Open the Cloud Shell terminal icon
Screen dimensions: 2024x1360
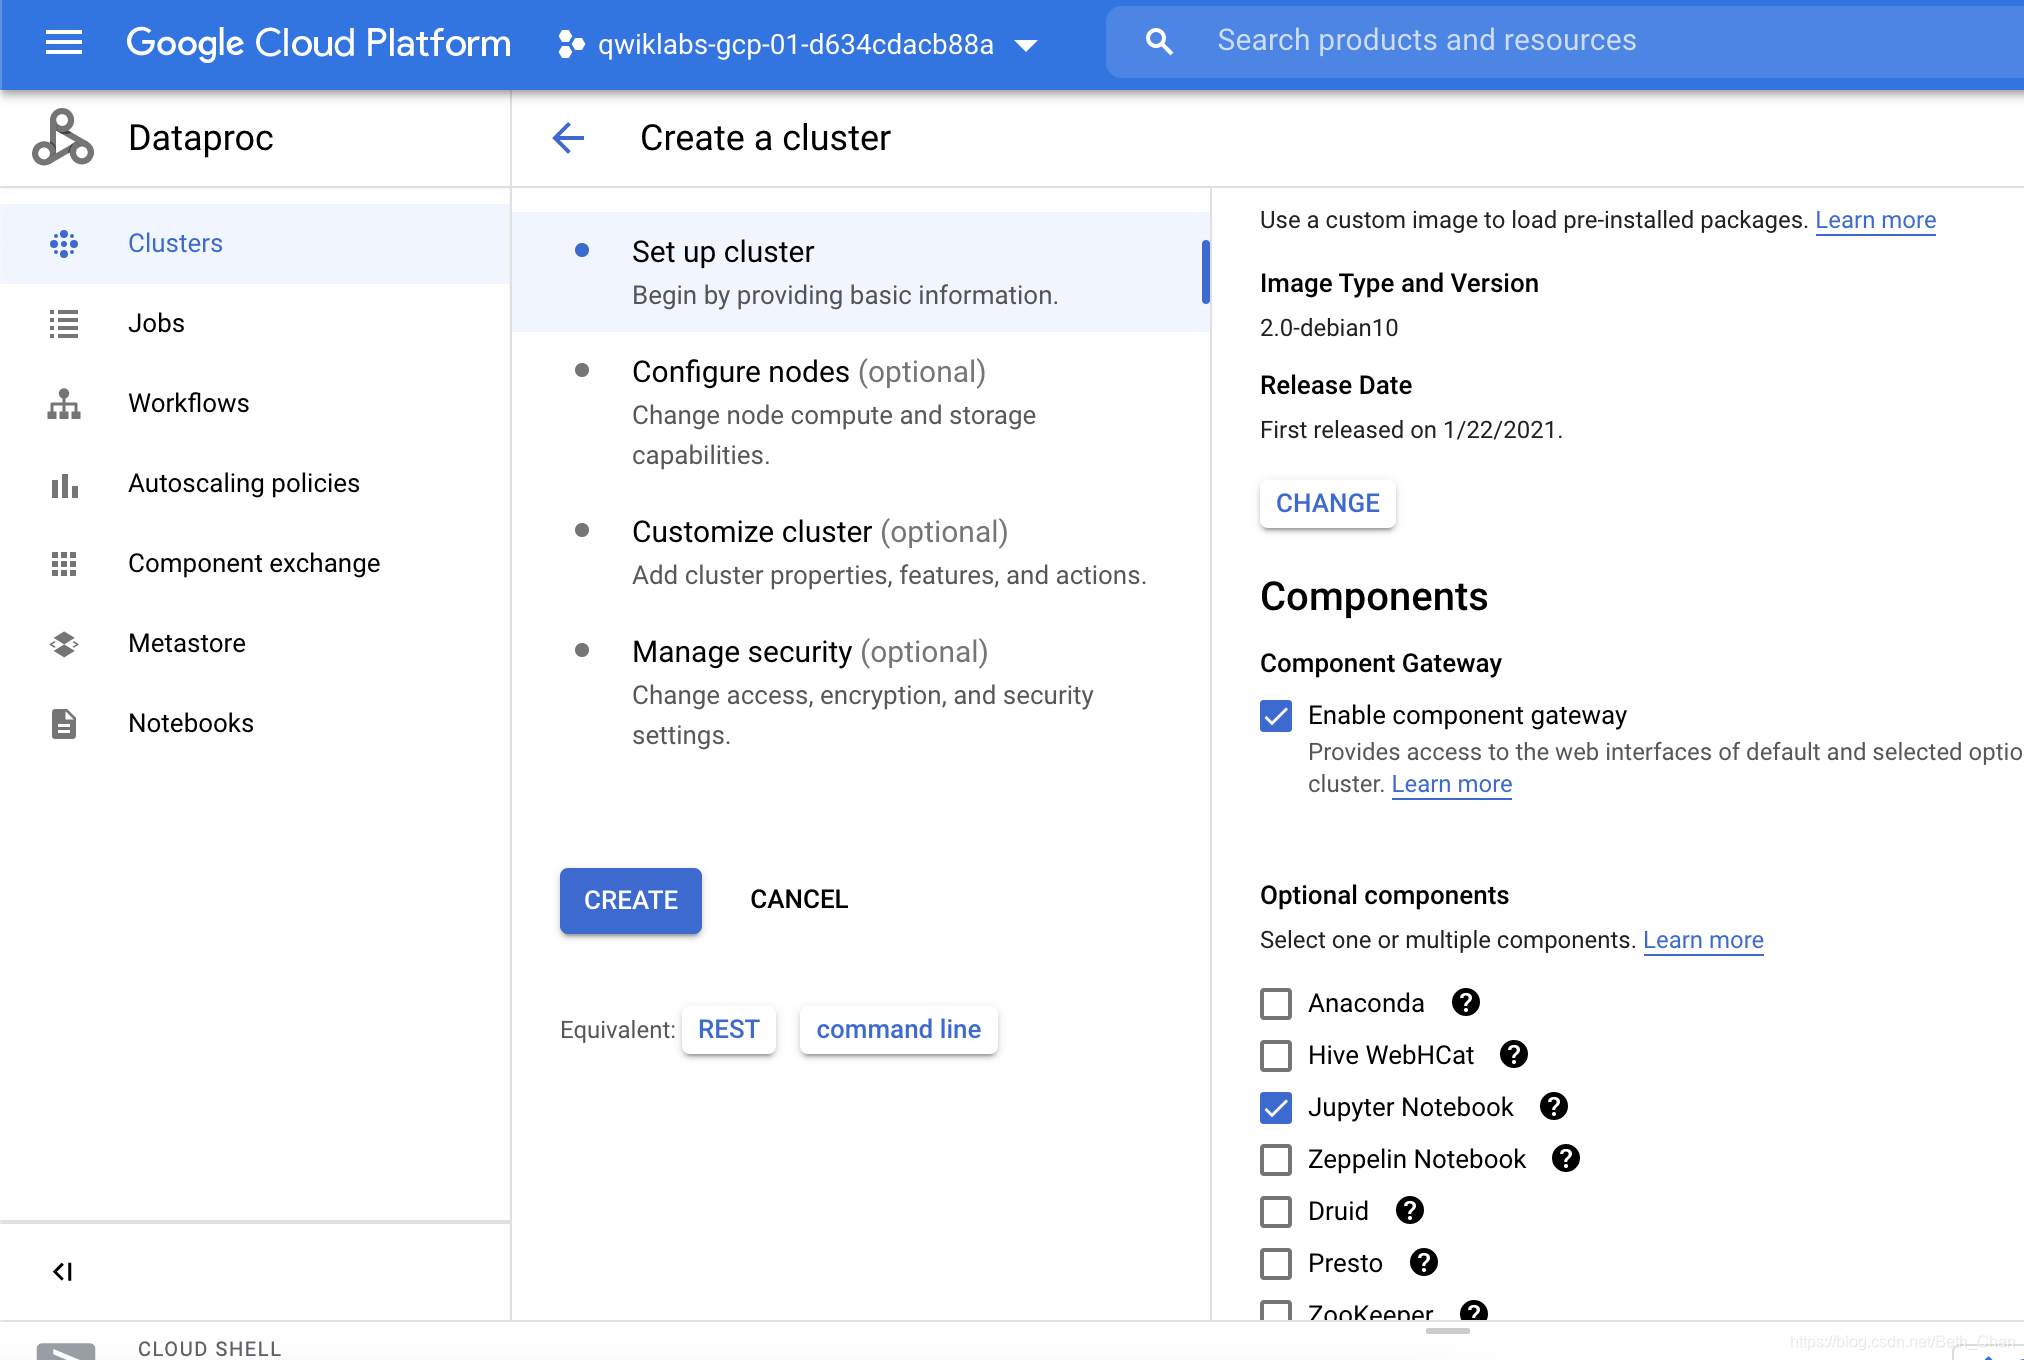tap(66, 1350)
